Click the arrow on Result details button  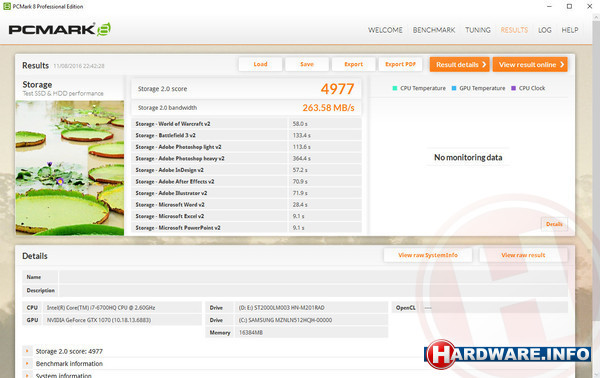point(484,64)
